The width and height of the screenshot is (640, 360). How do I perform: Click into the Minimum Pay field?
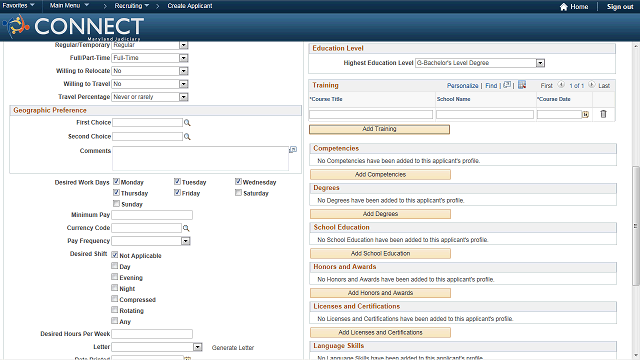152,215
